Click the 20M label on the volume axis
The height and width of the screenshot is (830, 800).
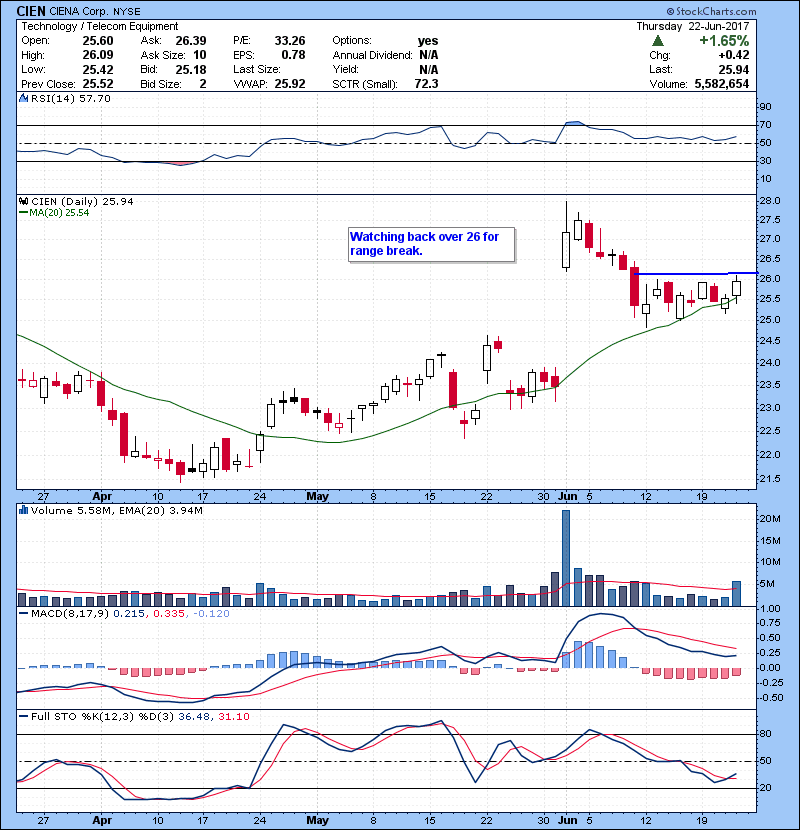(x=770, y=519)
